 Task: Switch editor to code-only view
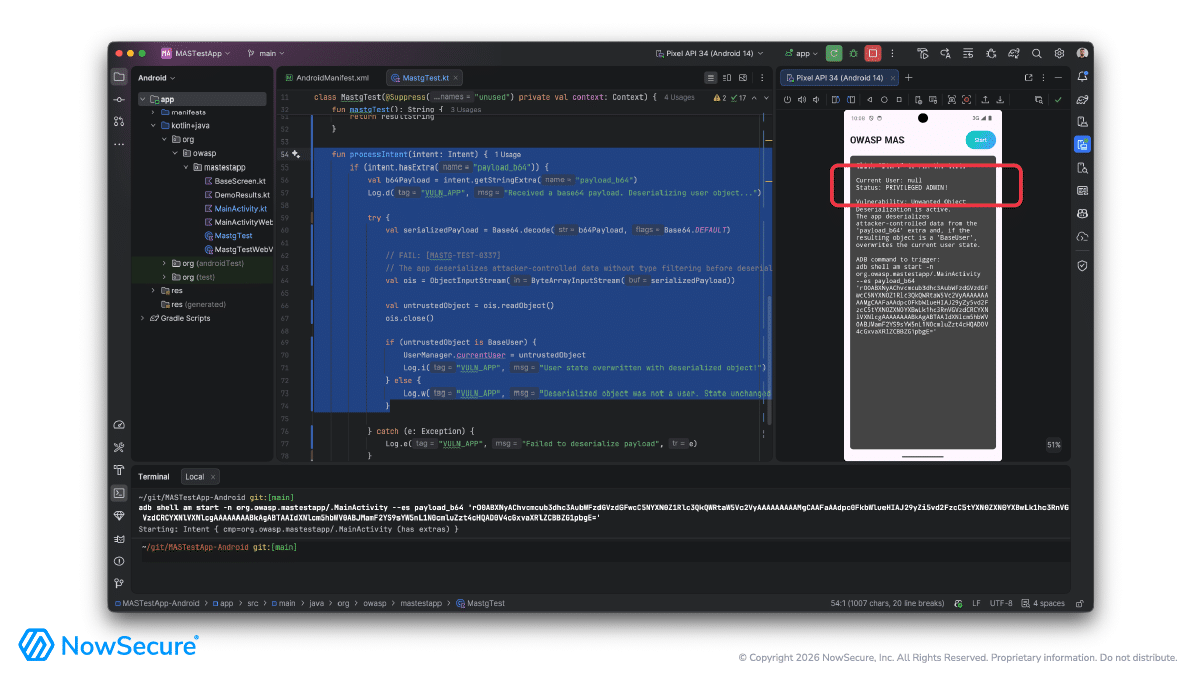711,77
